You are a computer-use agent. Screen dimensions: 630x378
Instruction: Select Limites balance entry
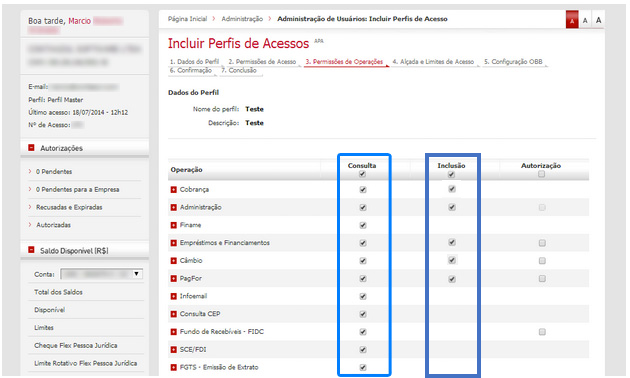click(x=44, y=327)
